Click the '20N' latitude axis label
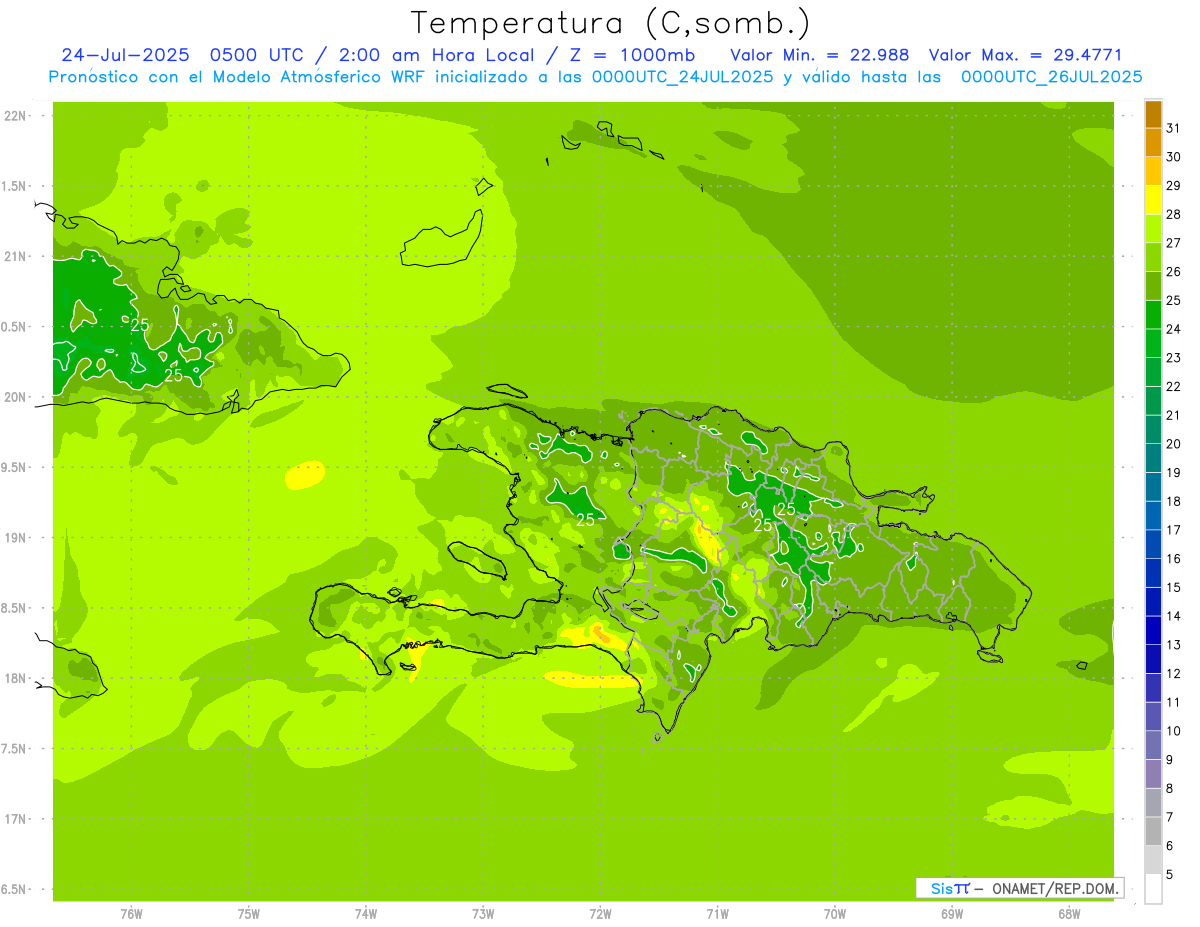This screenshot has width=1200, height=927. (x=16, y=397)
